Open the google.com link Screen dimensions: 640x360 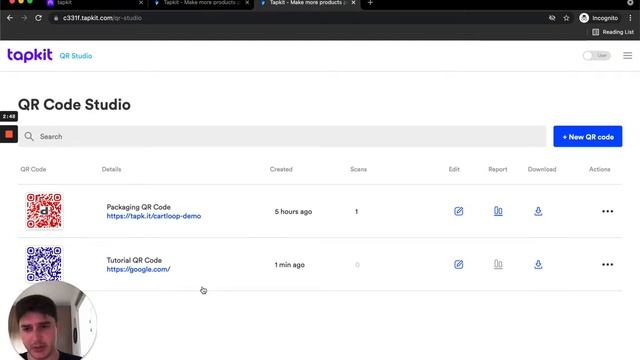[x=138, y=269]
